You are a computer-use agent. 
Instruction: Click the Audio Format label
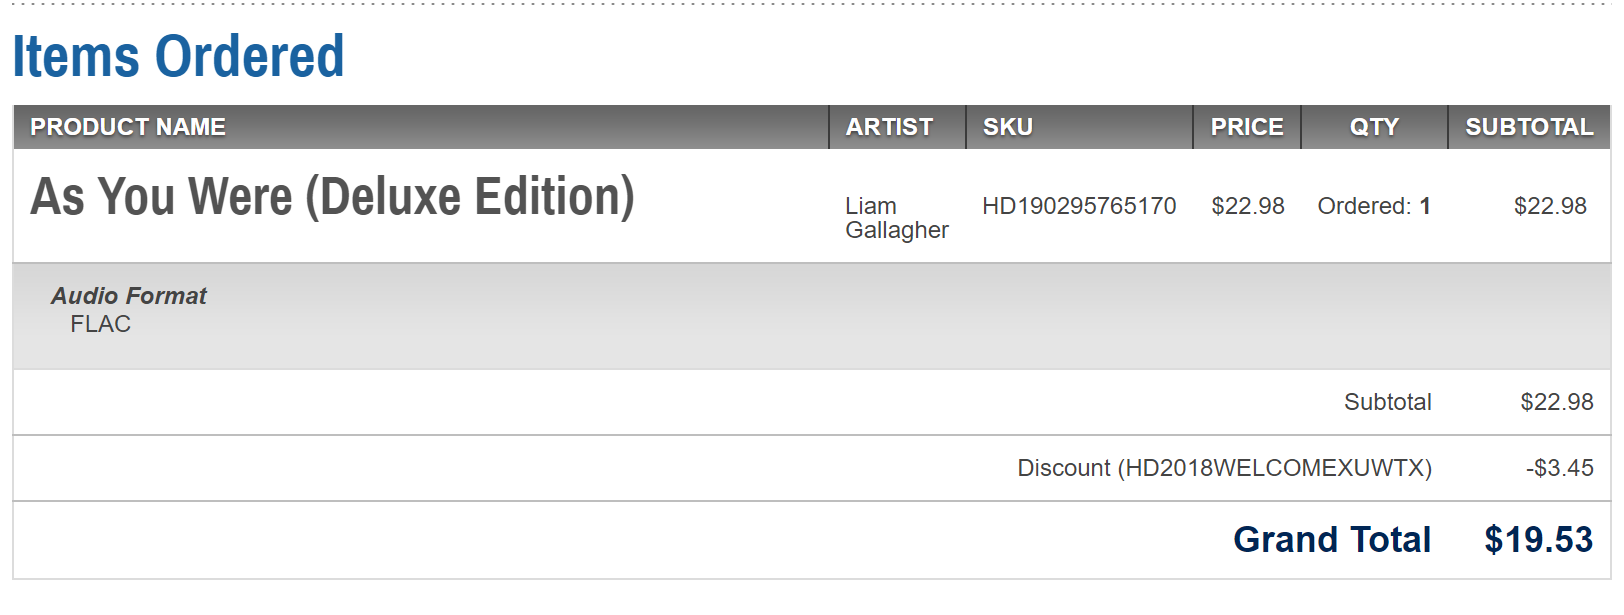pyautogui.click(x=129, y=296)
